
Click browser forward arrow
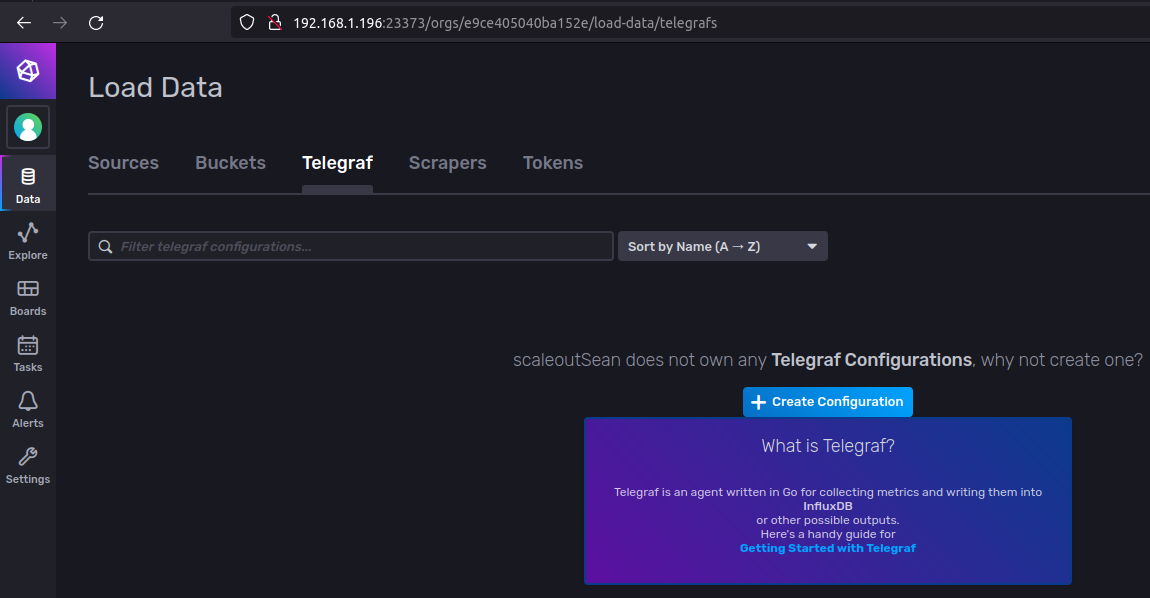click(x=60, y=23)
